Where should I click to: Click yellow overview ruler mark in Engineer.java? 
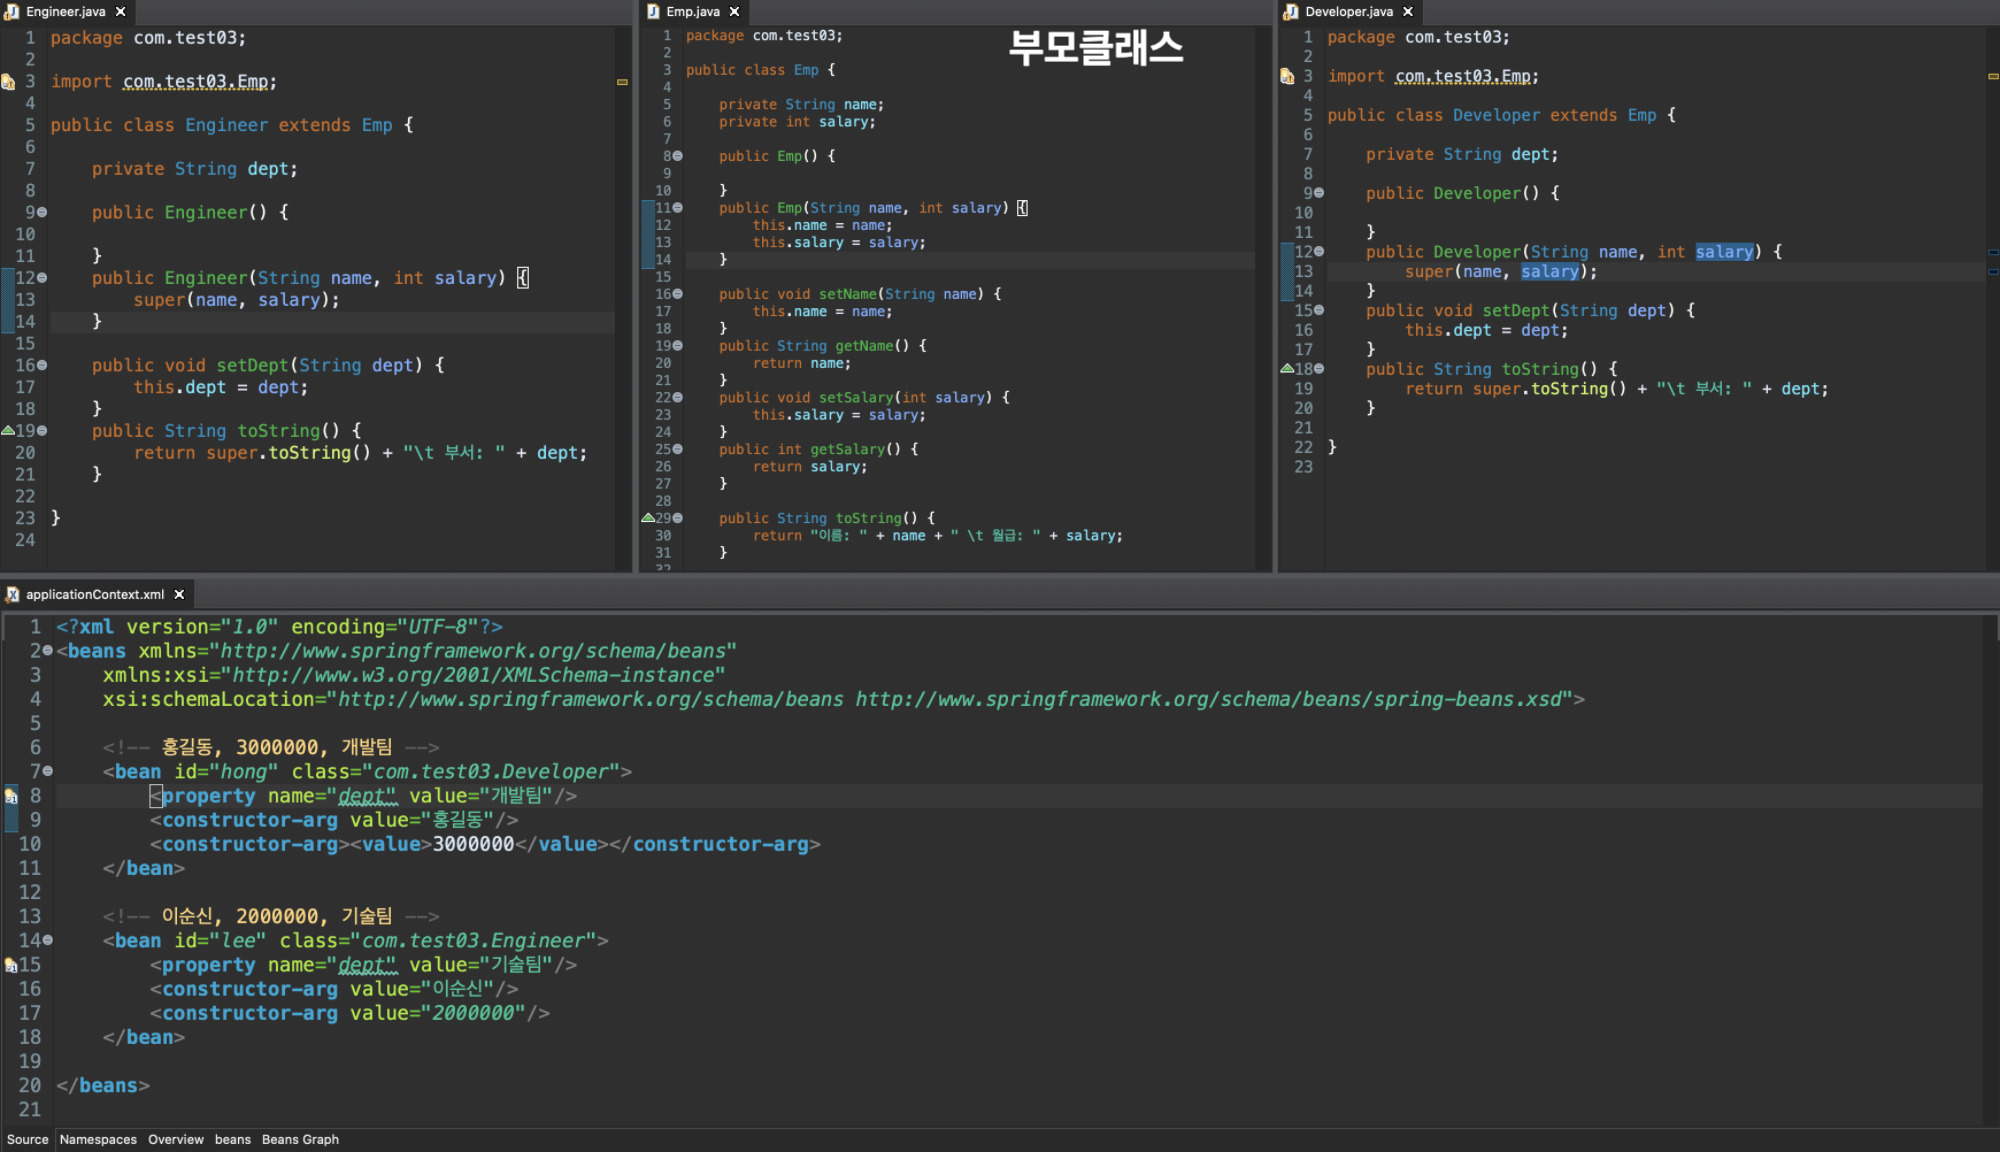622,82
